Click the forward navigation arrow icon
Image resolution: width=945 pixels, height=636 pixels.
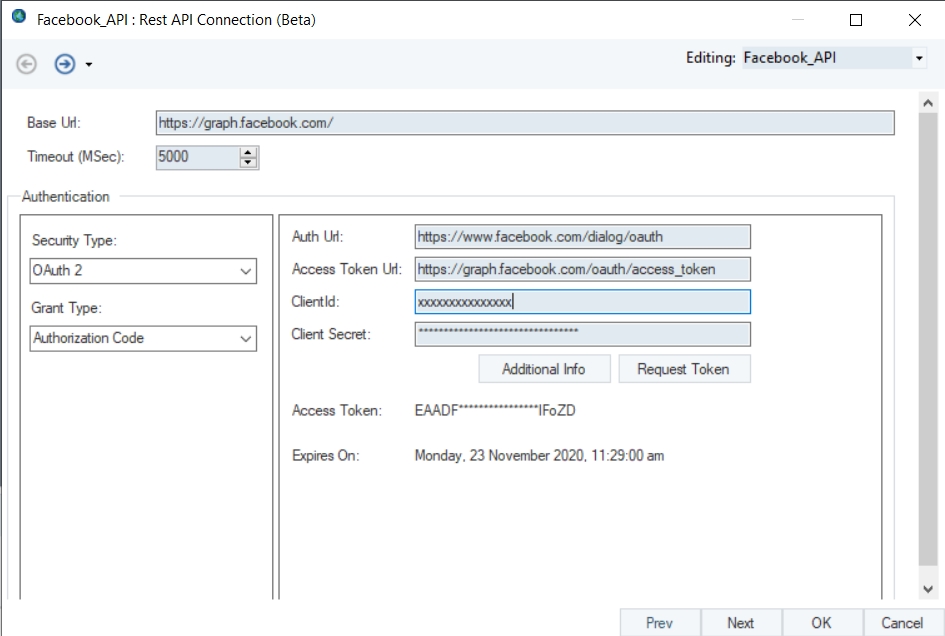(x=65, y=64)
